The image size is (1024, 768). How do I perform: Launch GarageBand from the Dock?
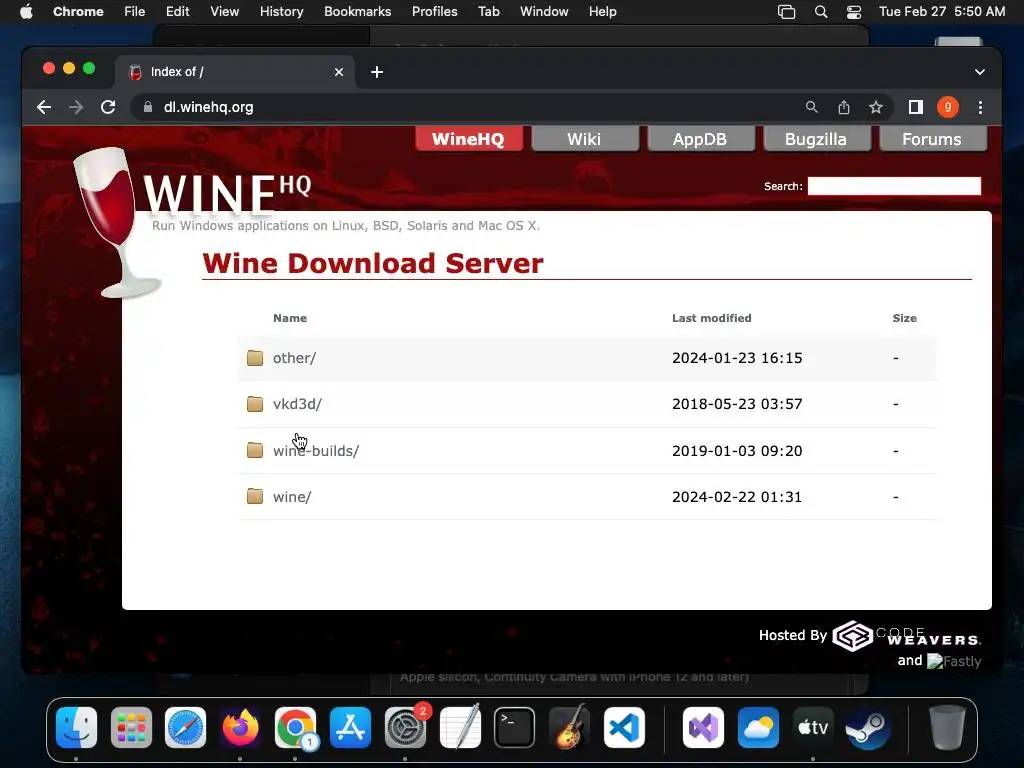tap(569, 727)
